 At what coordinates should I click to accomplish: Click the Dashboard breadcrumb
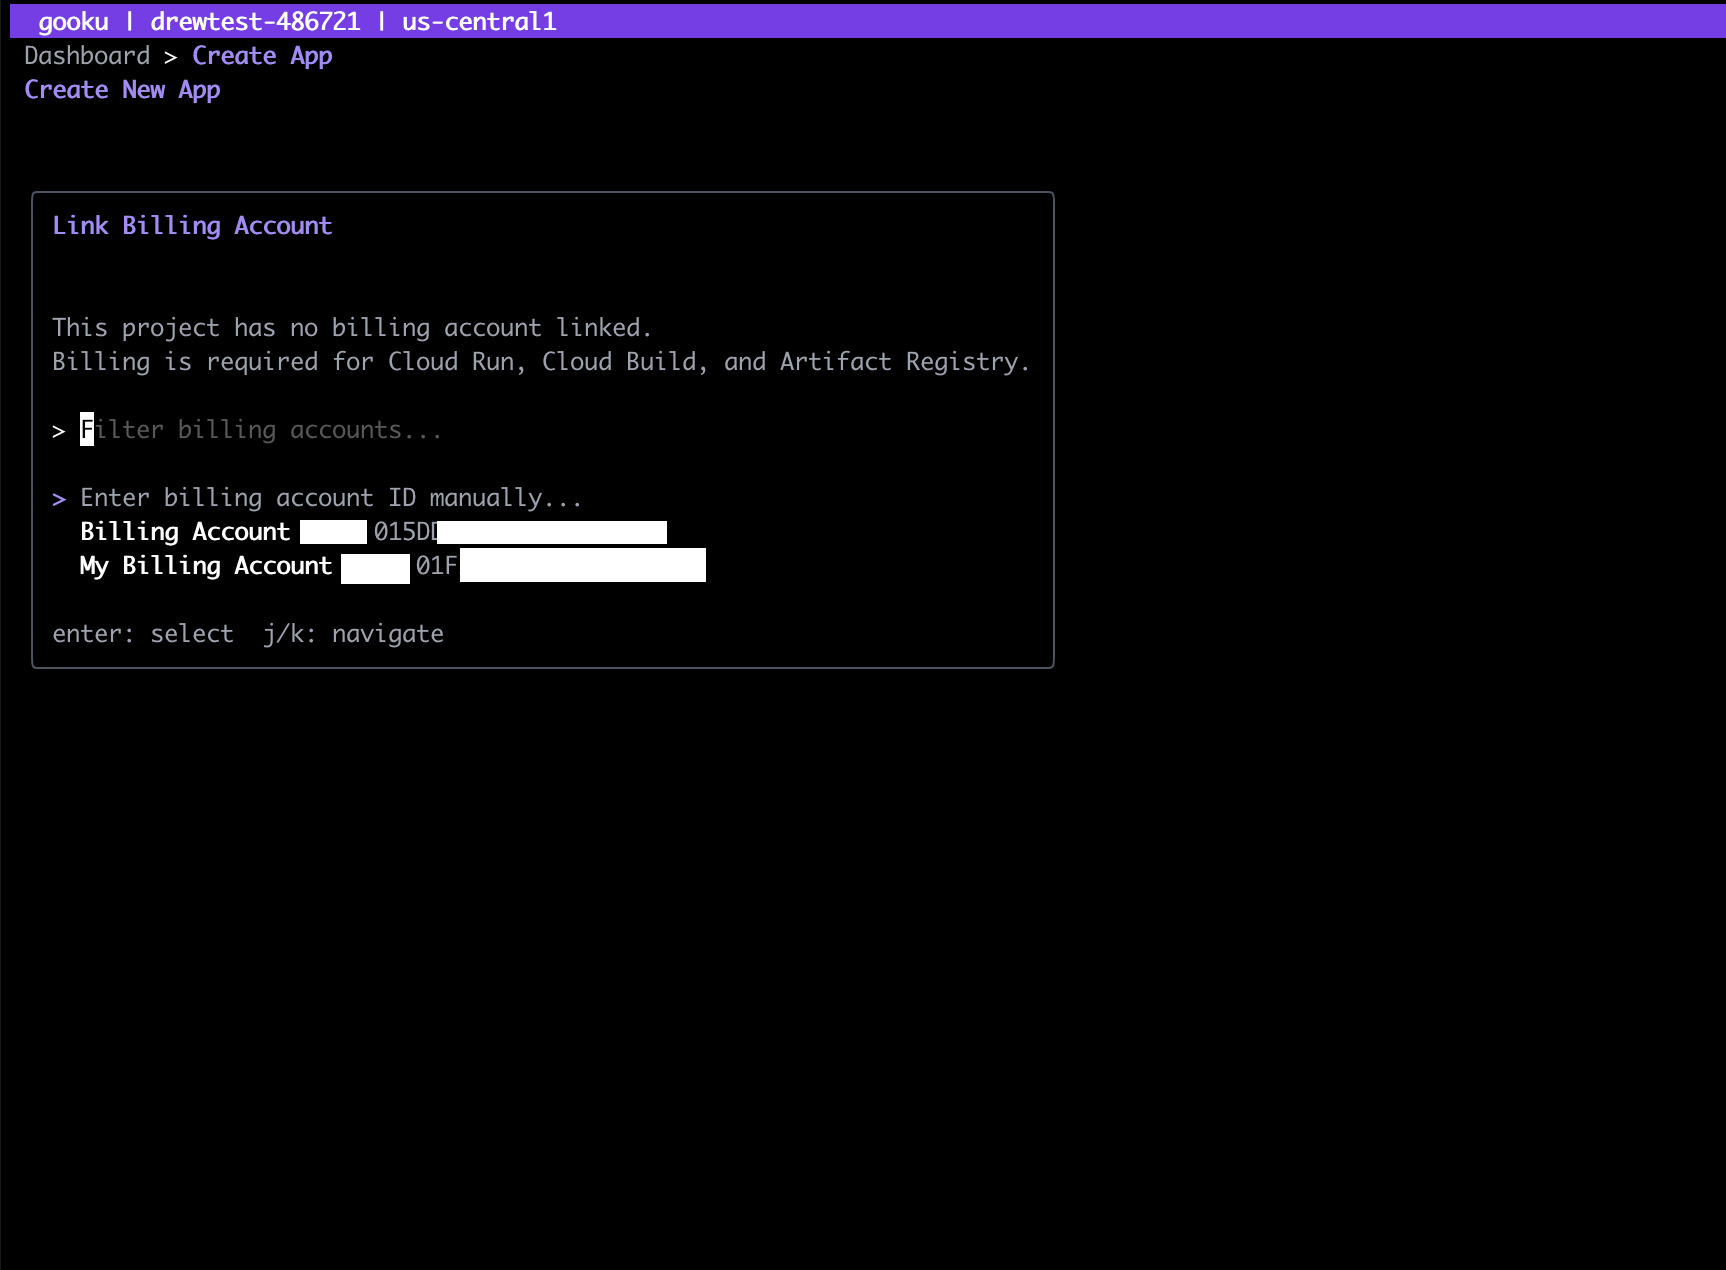click(x=87, y=56)
